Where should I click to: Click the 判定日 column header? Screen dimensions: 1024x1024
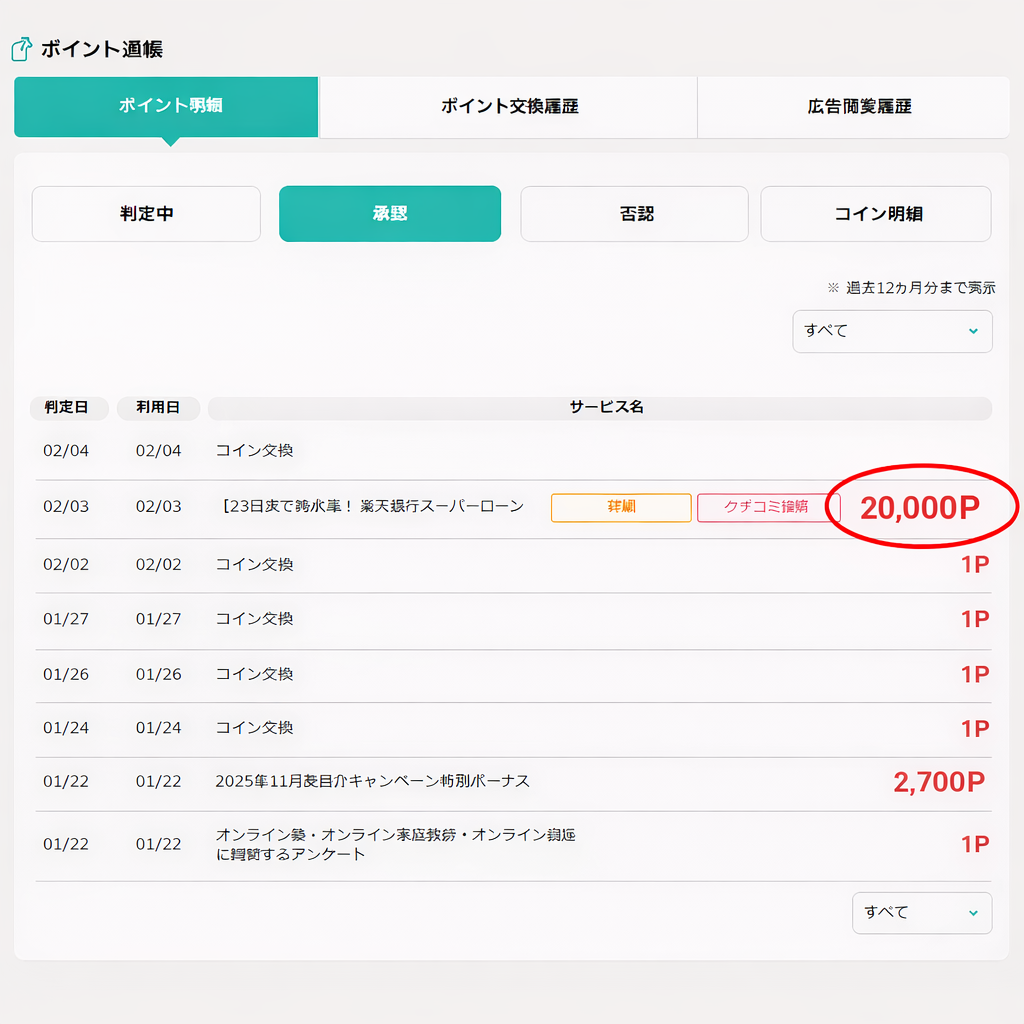point(68,408)
